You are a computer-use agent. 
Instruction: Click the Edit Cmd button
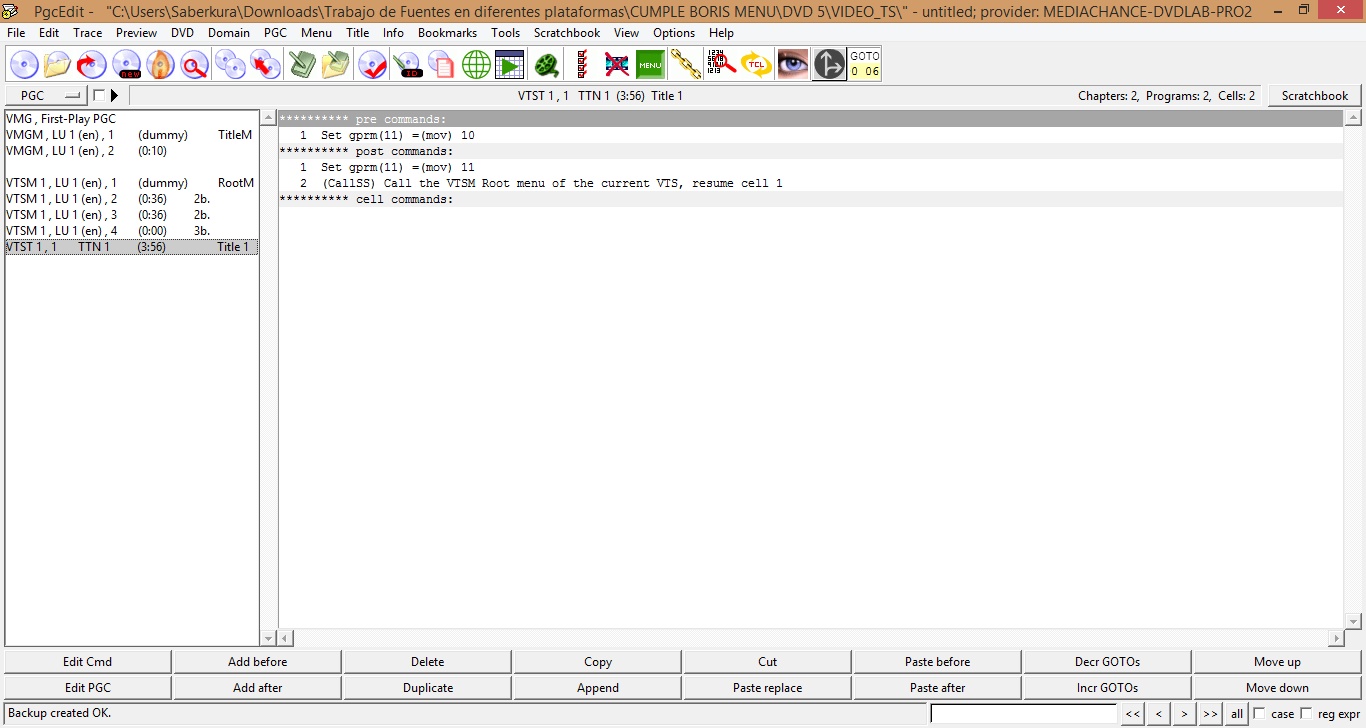coord(88,662)
